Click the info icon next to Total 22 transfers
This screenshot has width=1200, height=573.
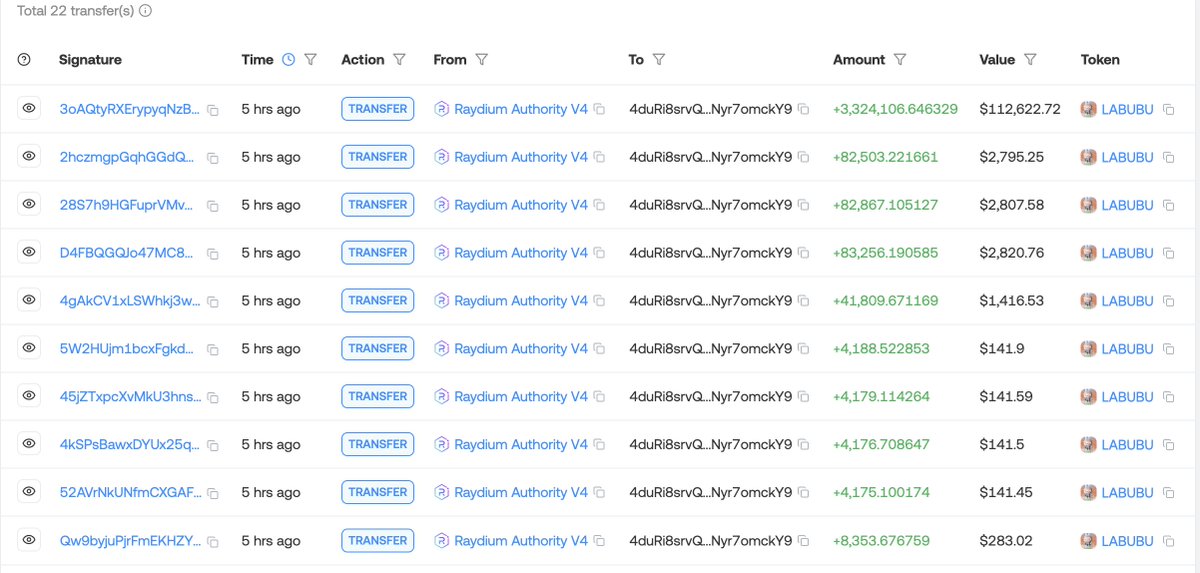tap(145, 11)
